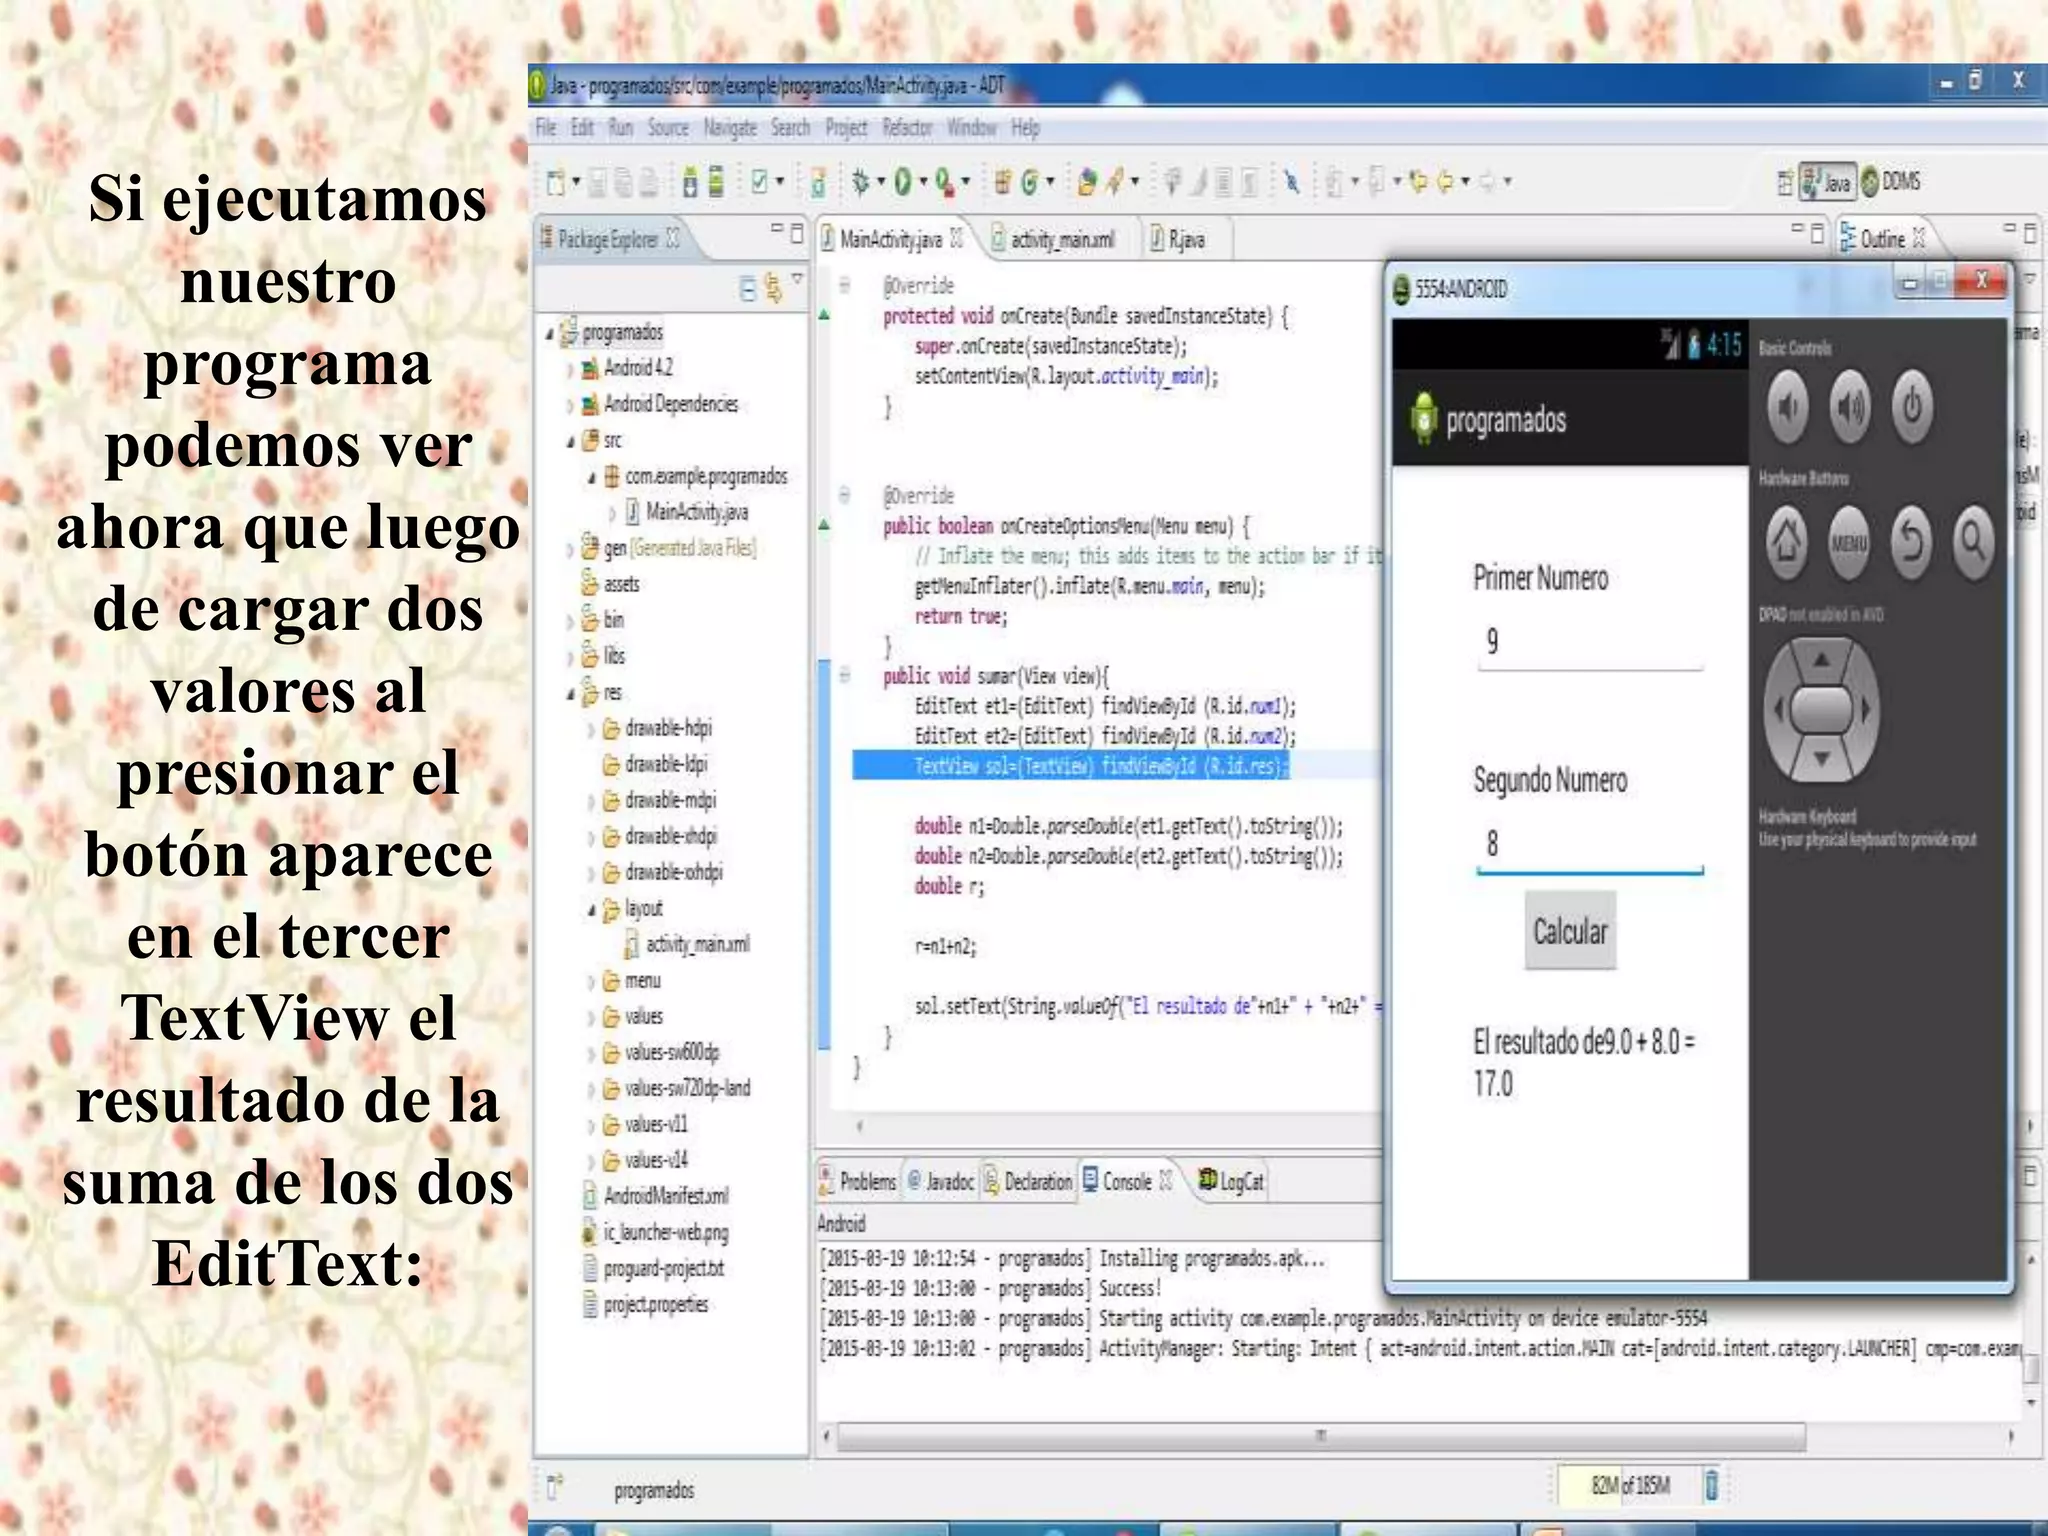The image size is (2048, 1536).
Task: Switch to the DDMS perspective
Action: tap(1891, 181)
